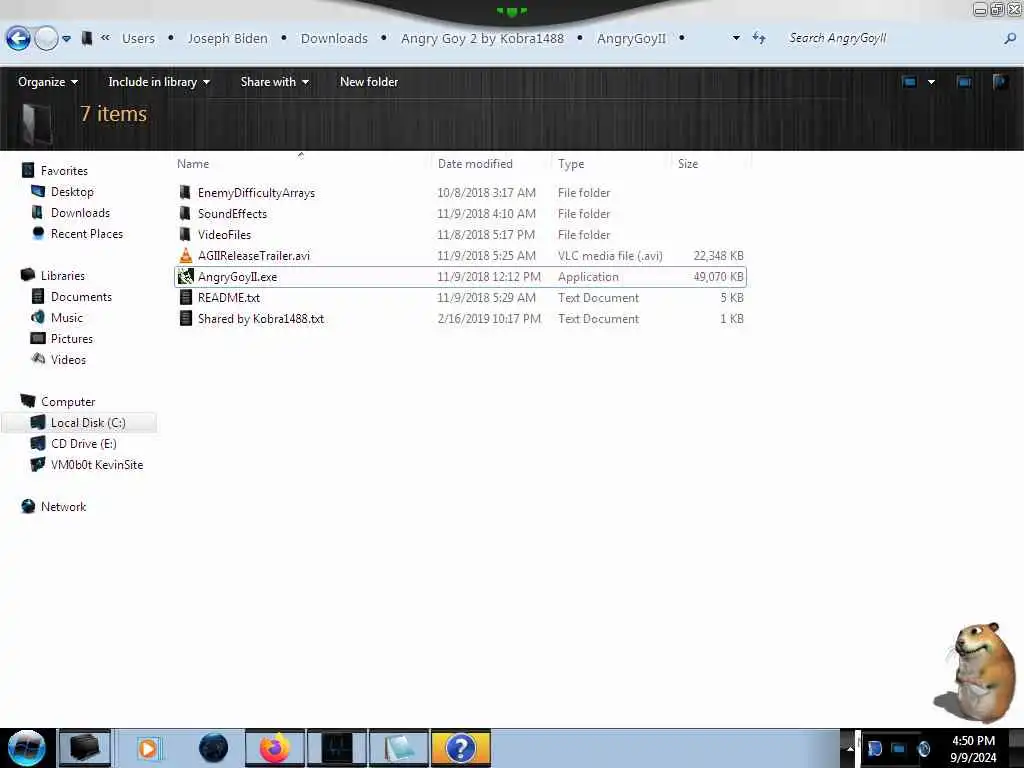
Task: Click the dark window taskbar icon
Action: (x=337, y=748)
